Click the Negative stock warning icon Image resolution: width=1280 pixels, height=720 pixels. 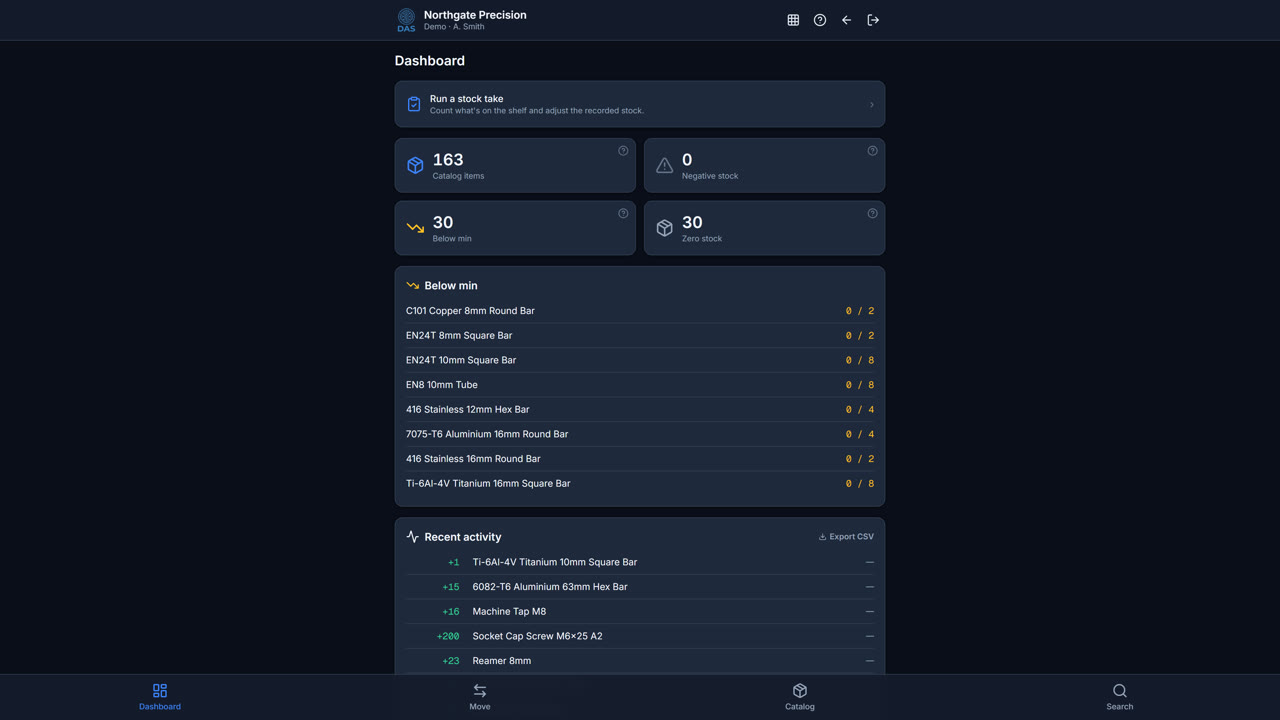pyautogui.click(x=664, y=166)
